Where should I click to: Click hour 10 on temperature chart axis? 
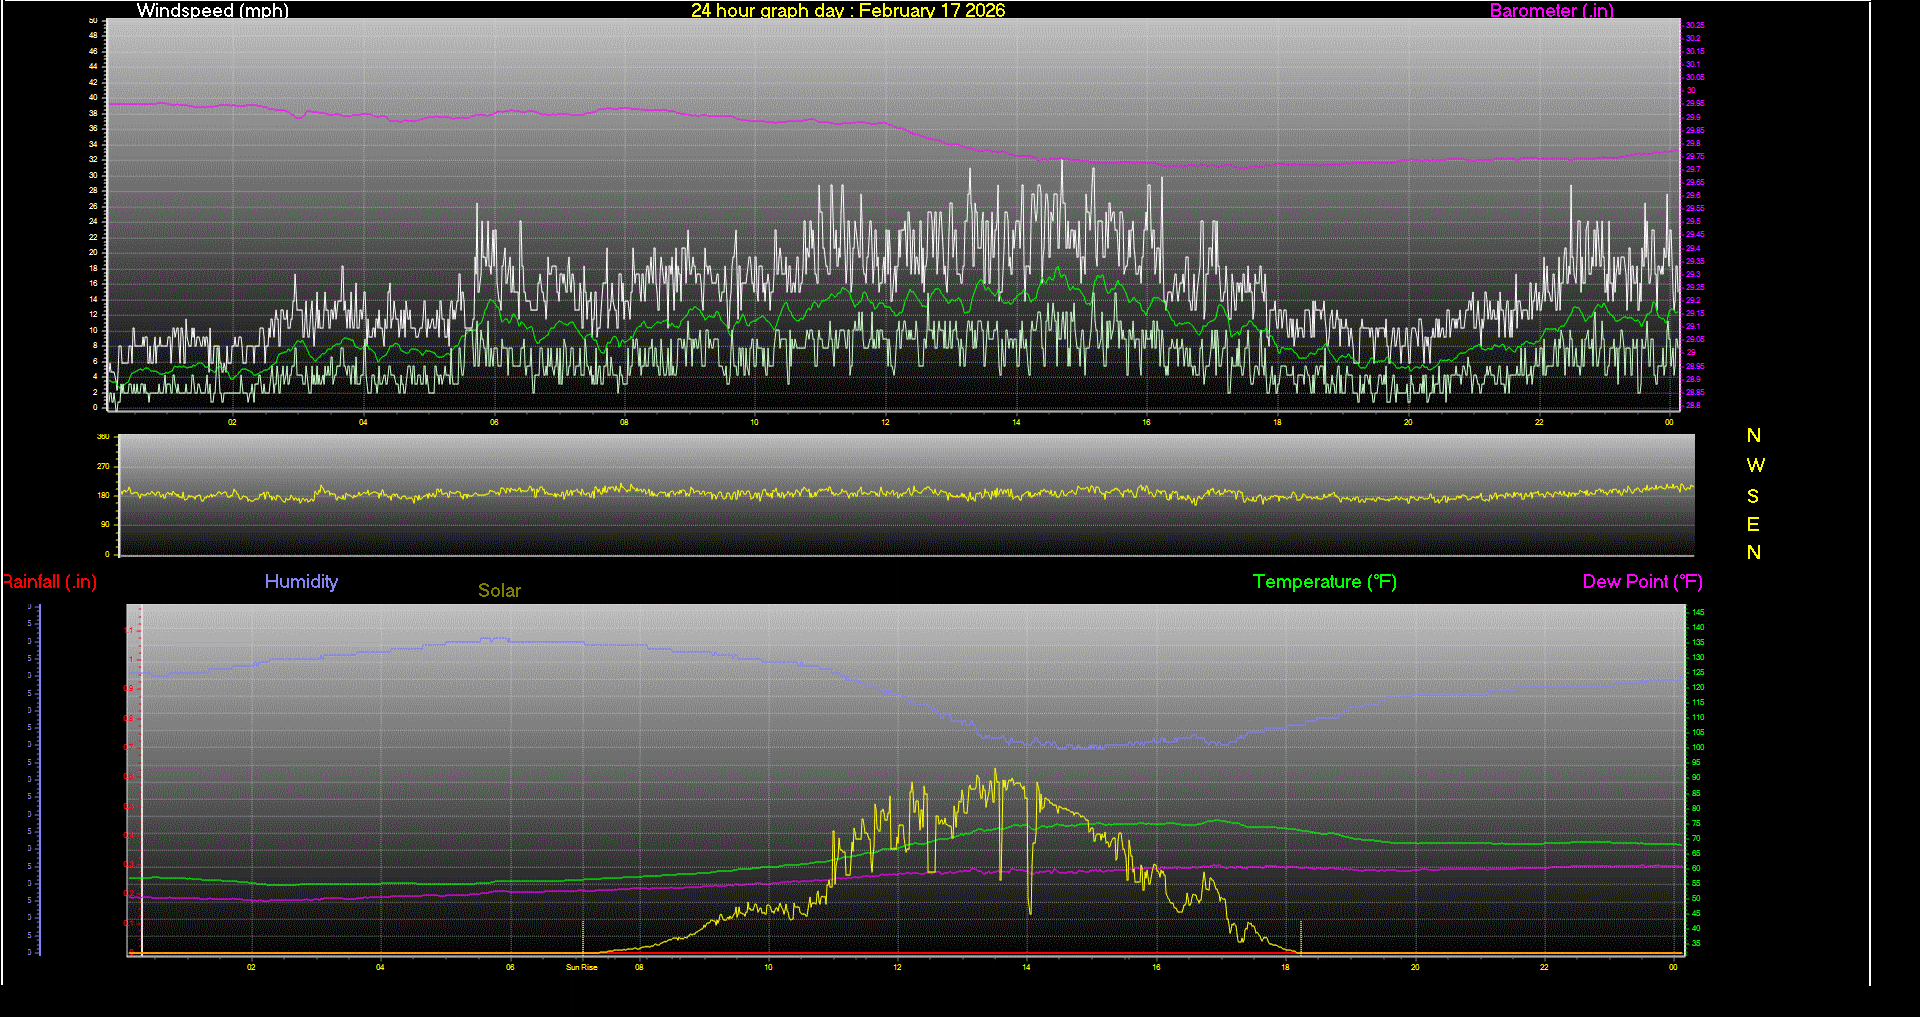click(768, 967)
